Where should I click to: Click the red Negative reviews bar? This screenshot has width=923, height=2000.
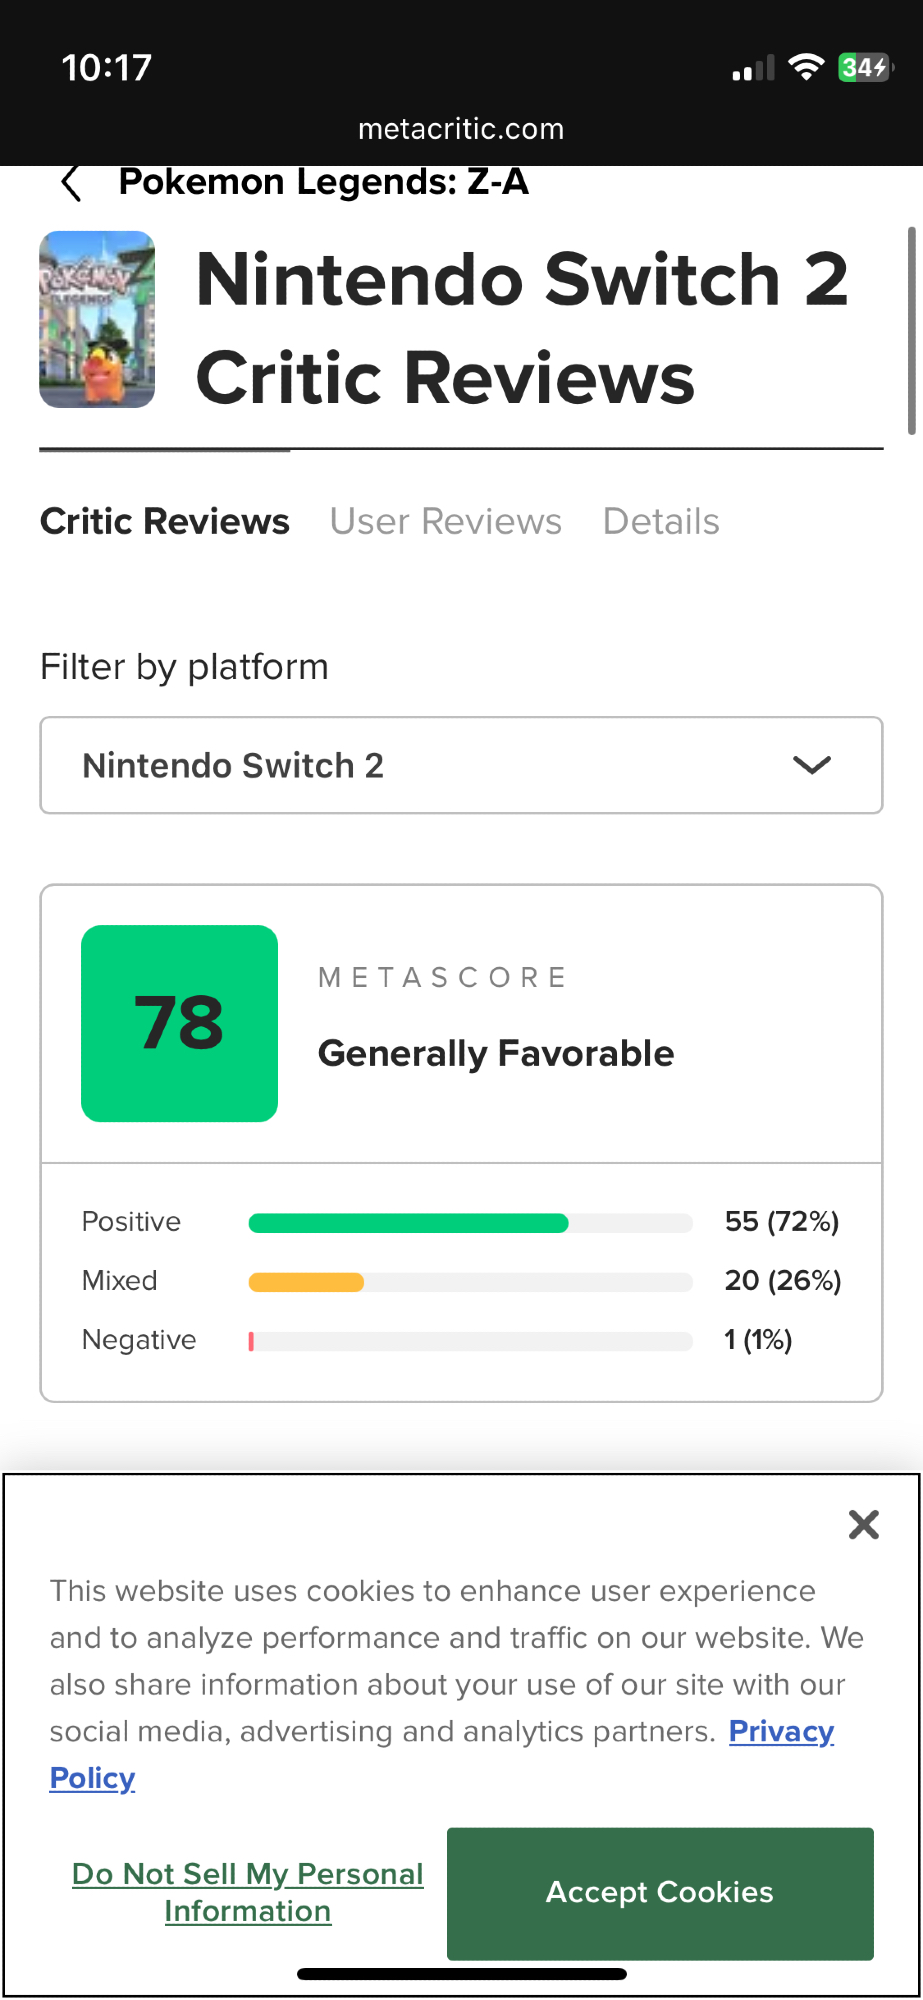(x=251, y=1341)
